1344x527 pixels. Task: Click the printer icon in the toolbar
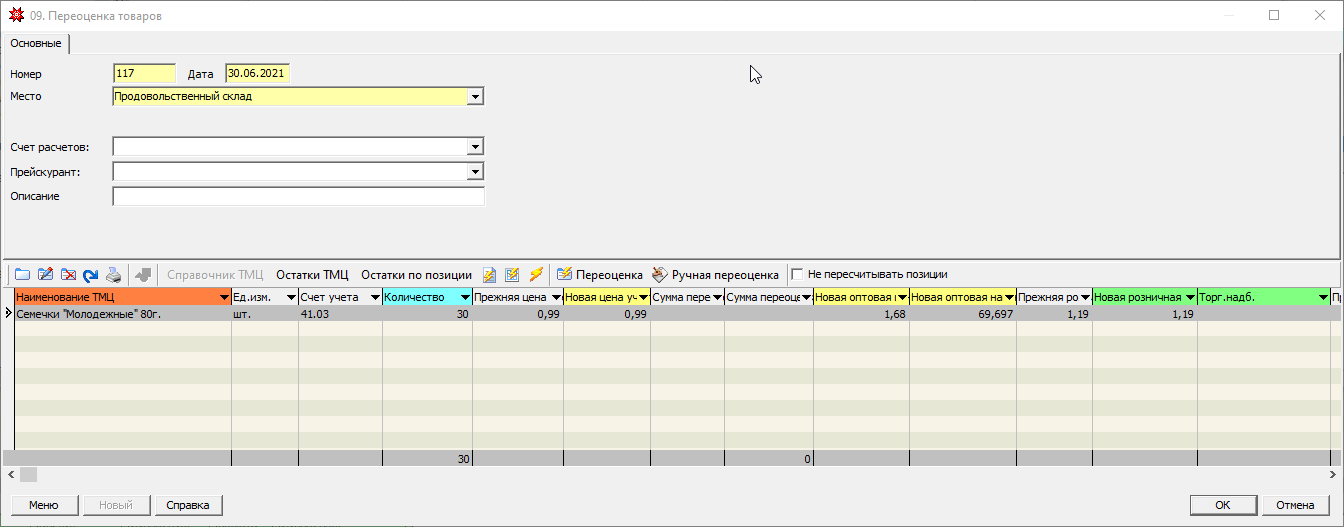[x=115, y=274]
